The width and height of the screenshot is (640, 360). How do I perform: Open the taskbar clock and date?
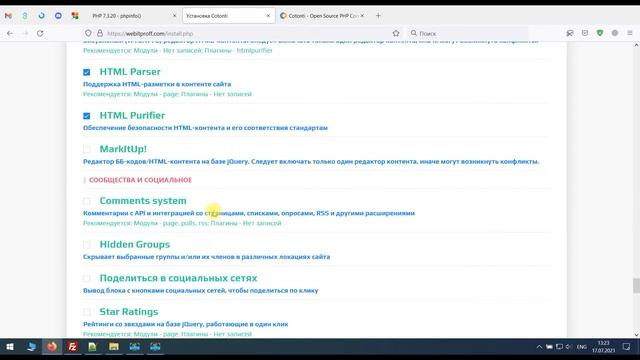pyautogui.click(x=603, y=347)
